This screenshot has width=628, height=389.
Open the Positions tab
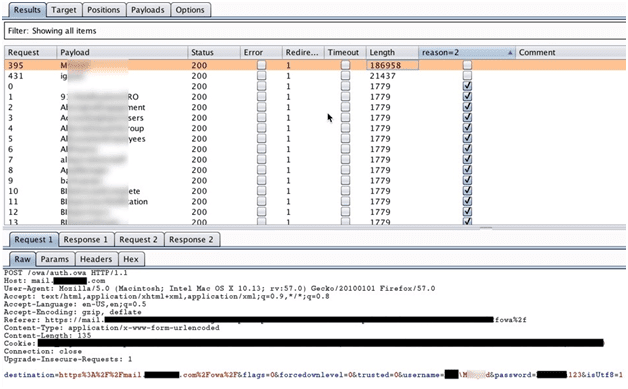(x=103, y=10)
